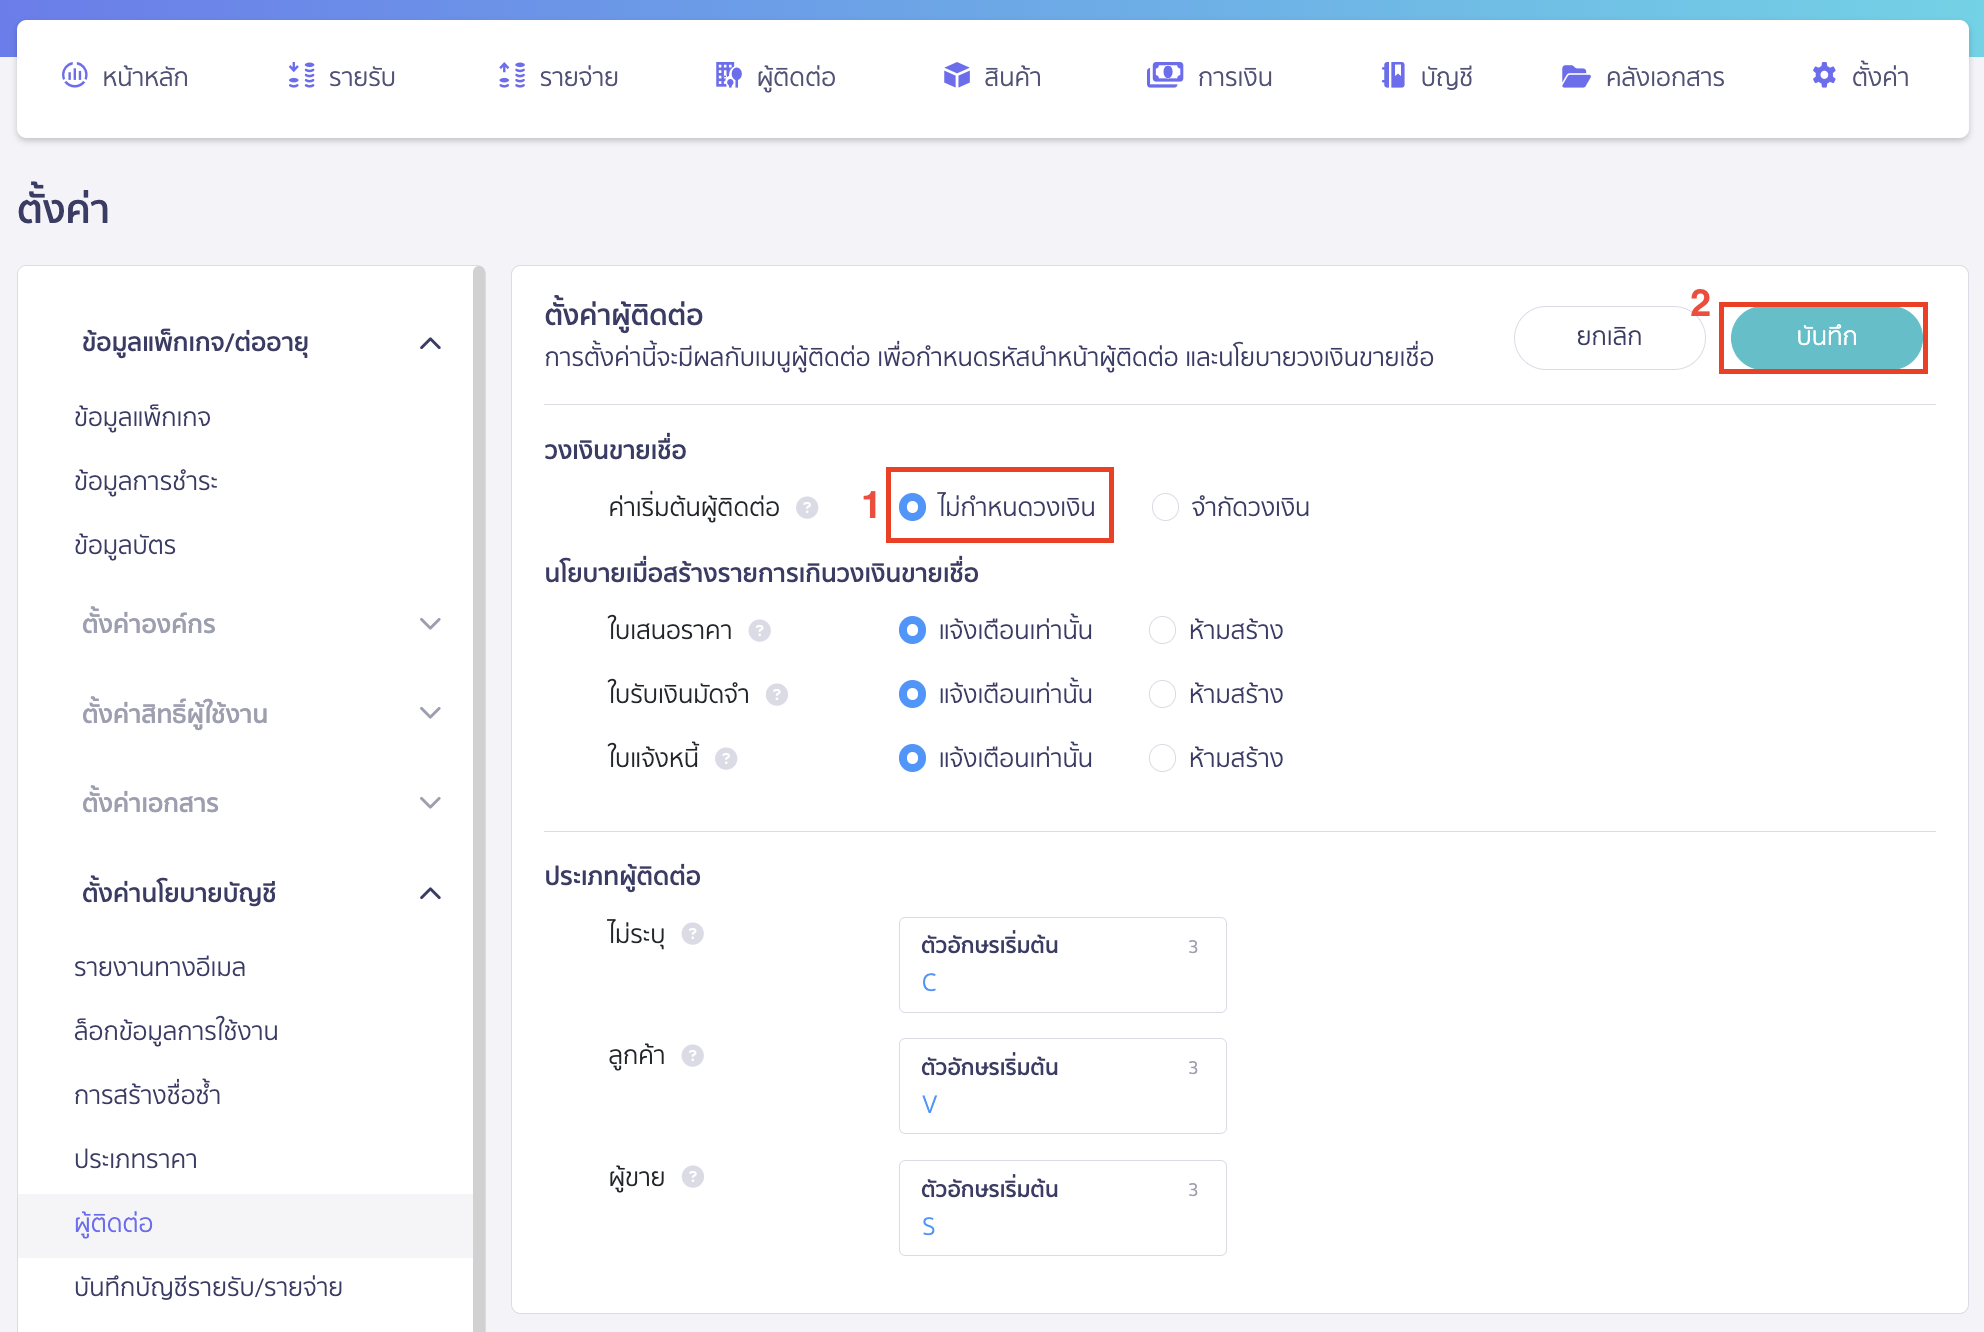Choose ห้ามสร้าง for ใบเสนอราคา policy
Viewport: 1984px width, 1332px height.
point(1163,630)
